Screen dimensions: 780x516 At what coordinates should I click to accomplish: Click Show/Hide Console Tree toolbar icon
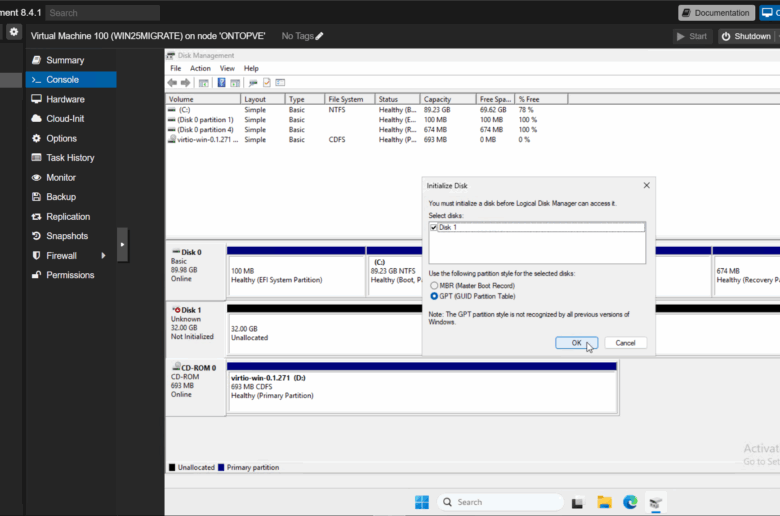[x=203, y=83]
